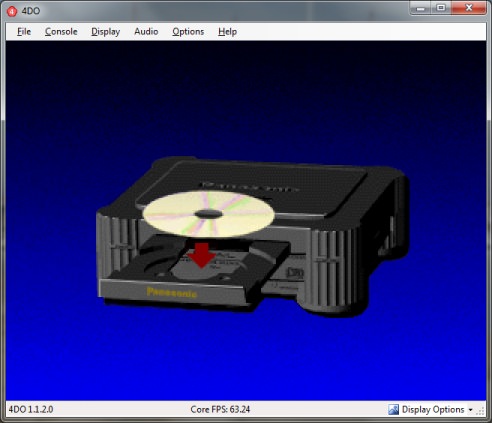This screenshot has height=423, width=492.
Task: Open the Display menu
Action: 105,32
